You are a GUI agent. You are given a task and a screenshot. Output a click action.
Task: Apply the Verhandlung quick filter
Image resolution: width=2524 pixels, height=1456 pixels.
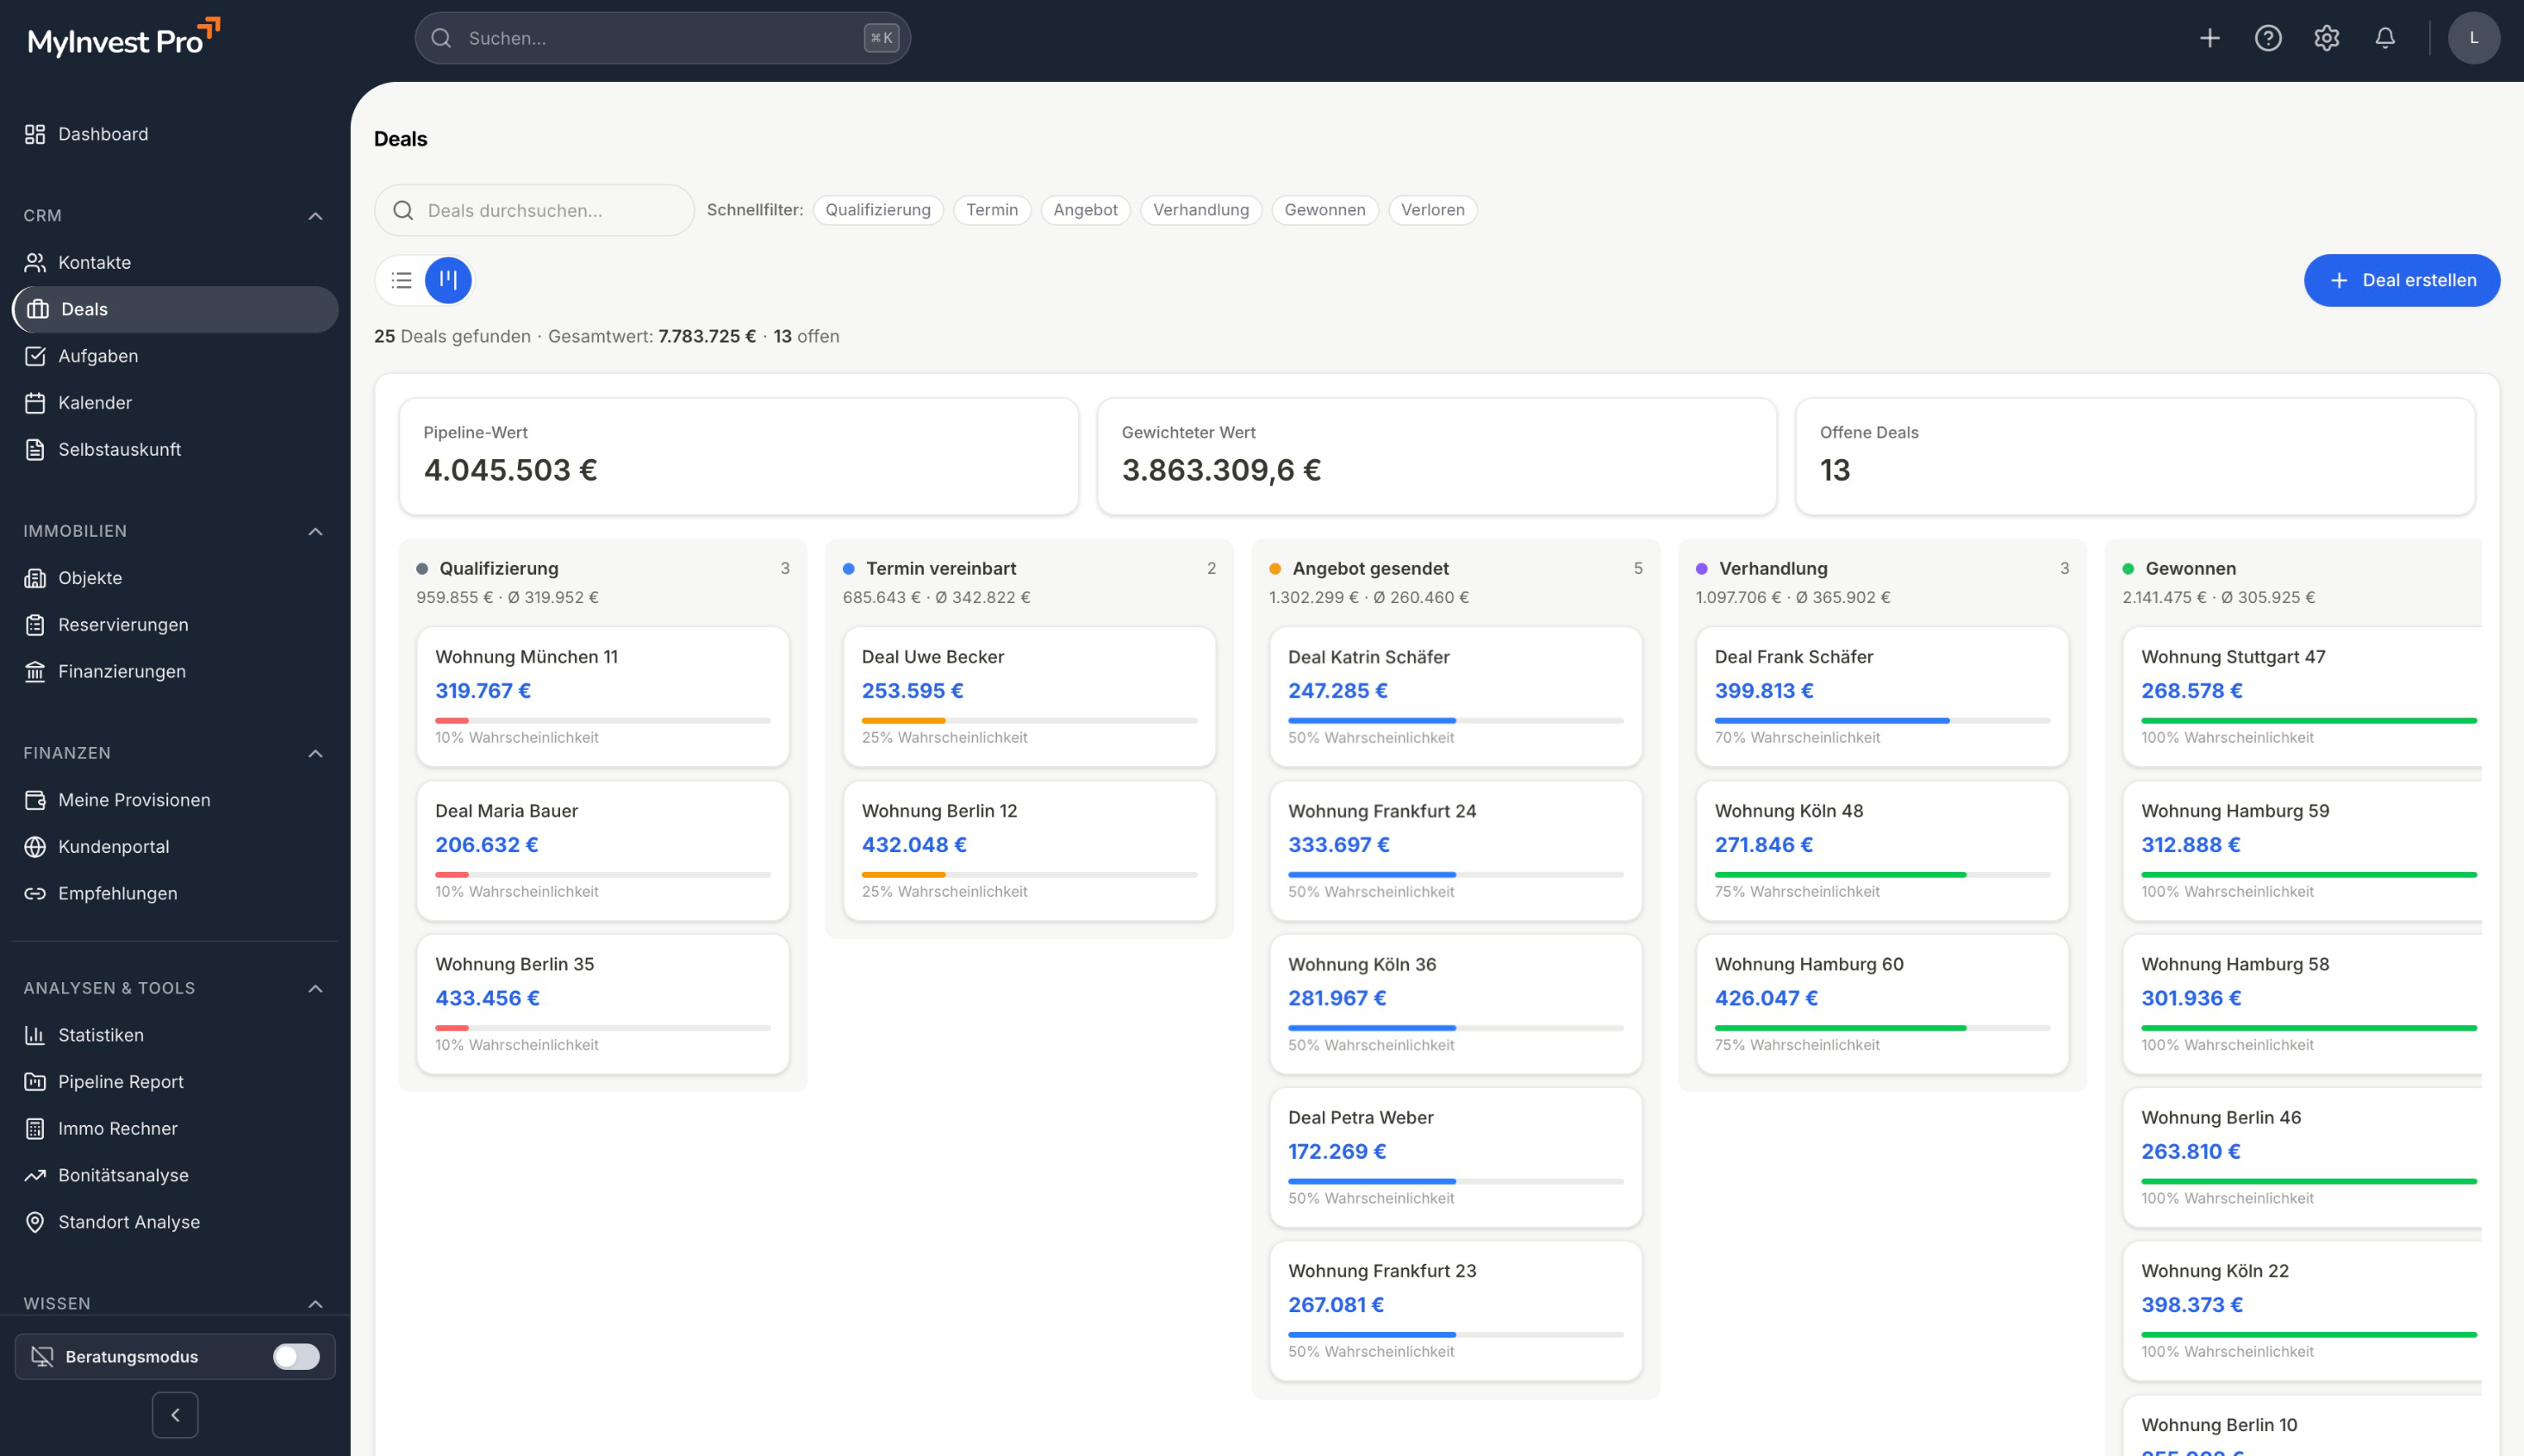coord(1200,210)
